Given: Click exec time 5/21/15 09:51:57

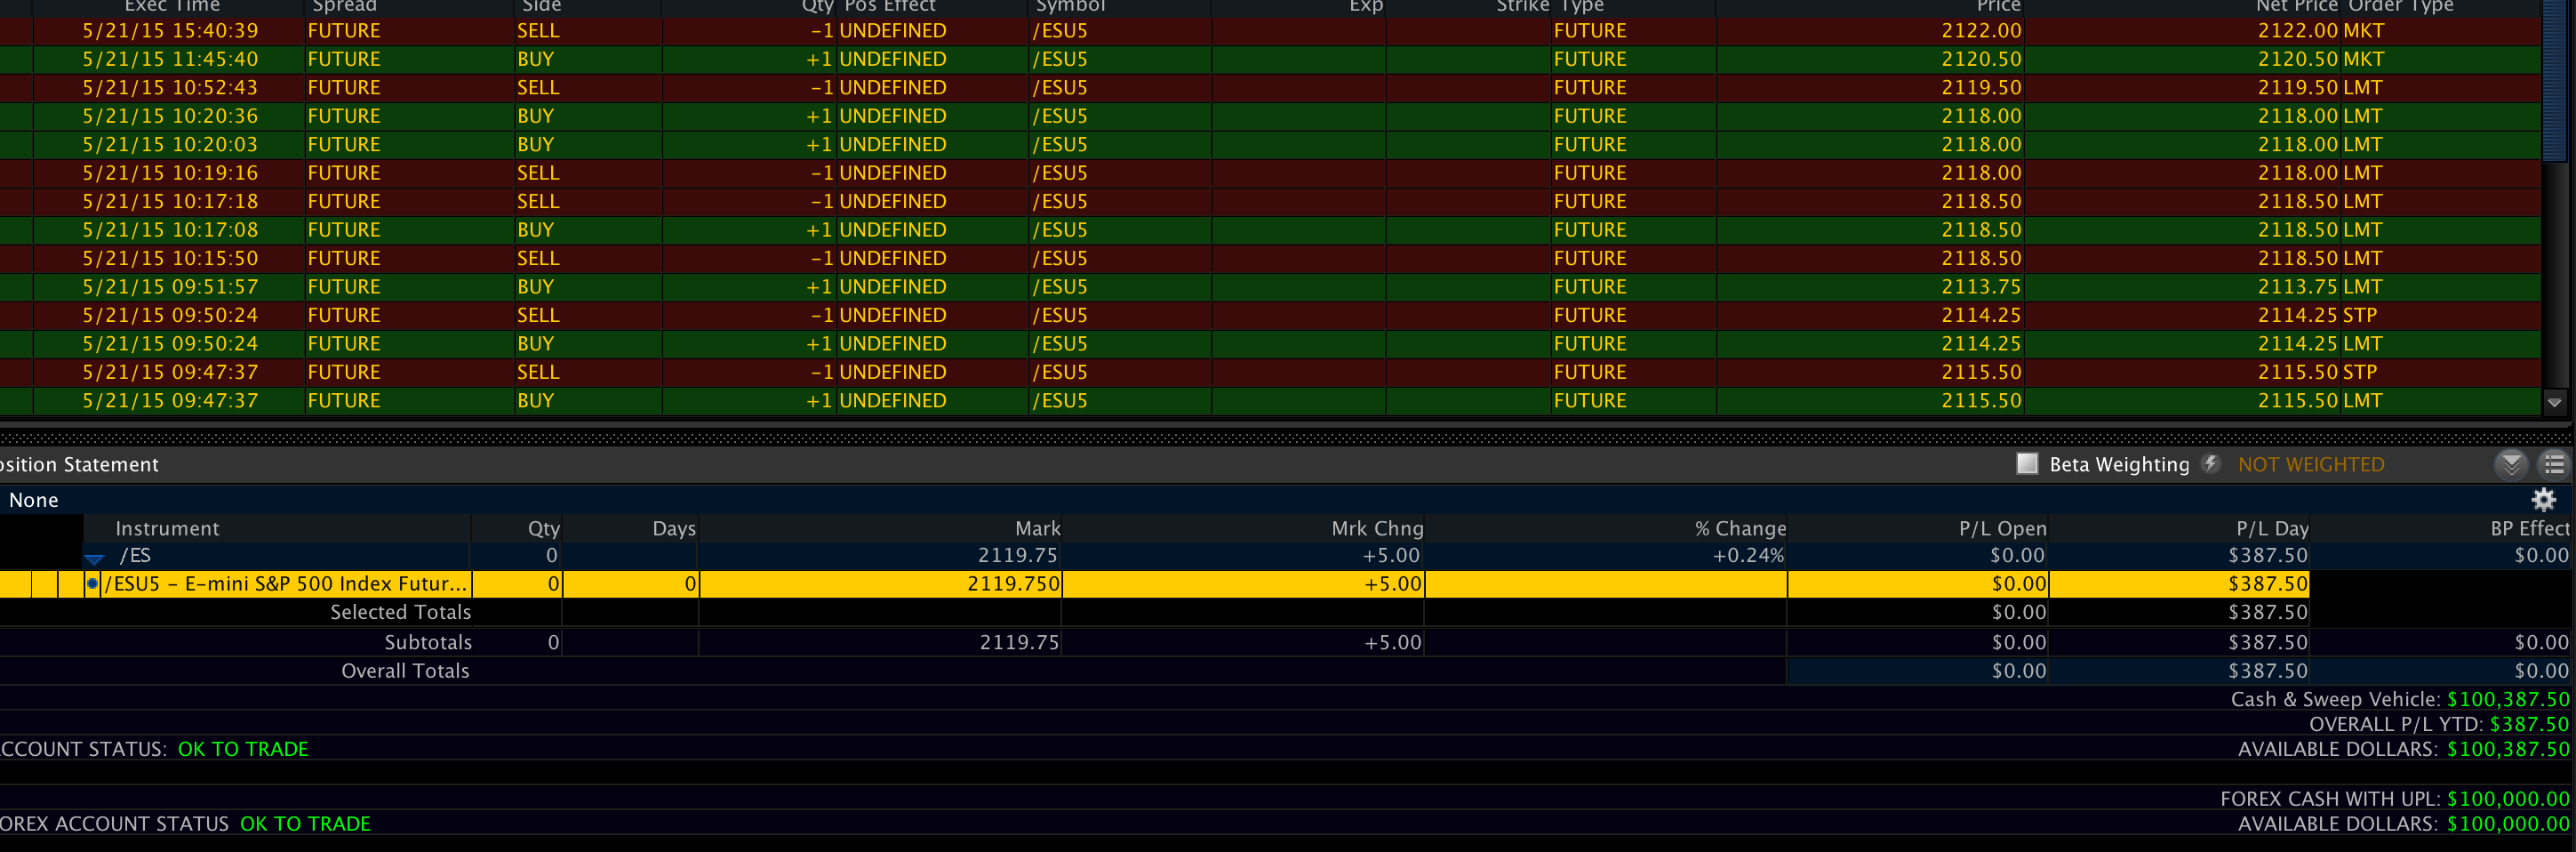Looking at the screenshot, I should [170, 287].
